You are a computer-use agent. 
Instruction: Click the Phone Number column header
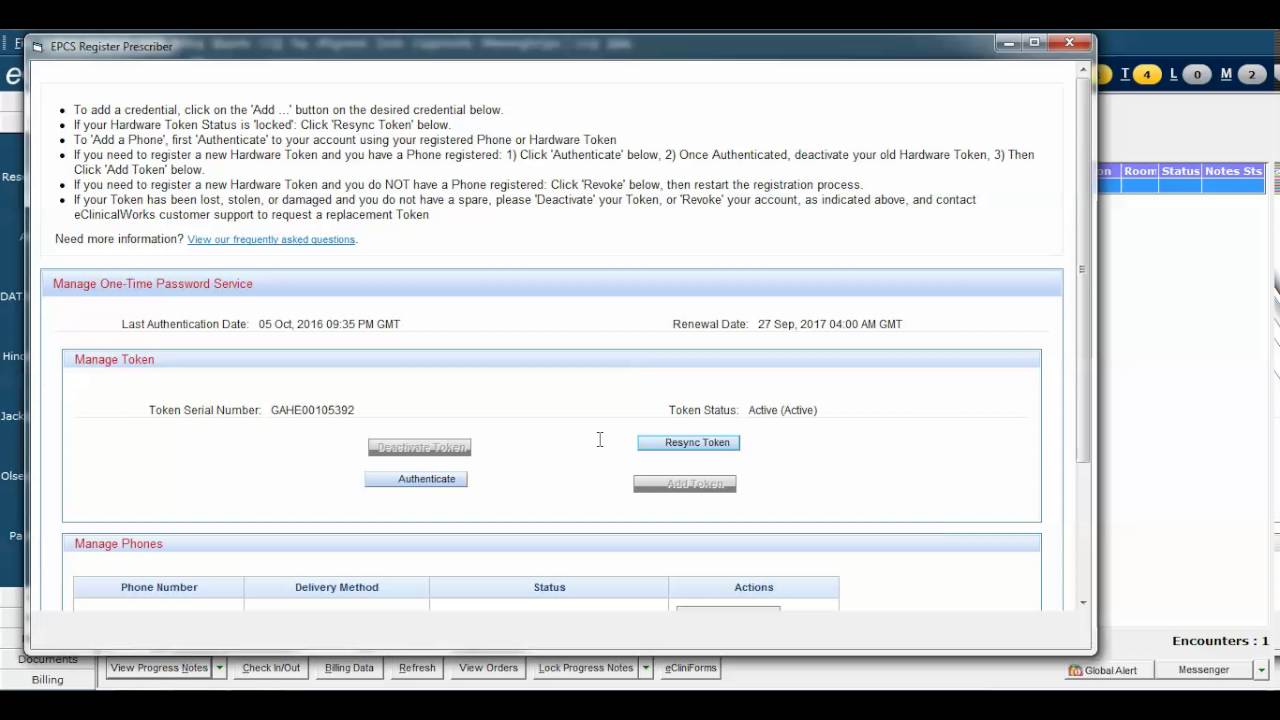(x=159, y=587)
